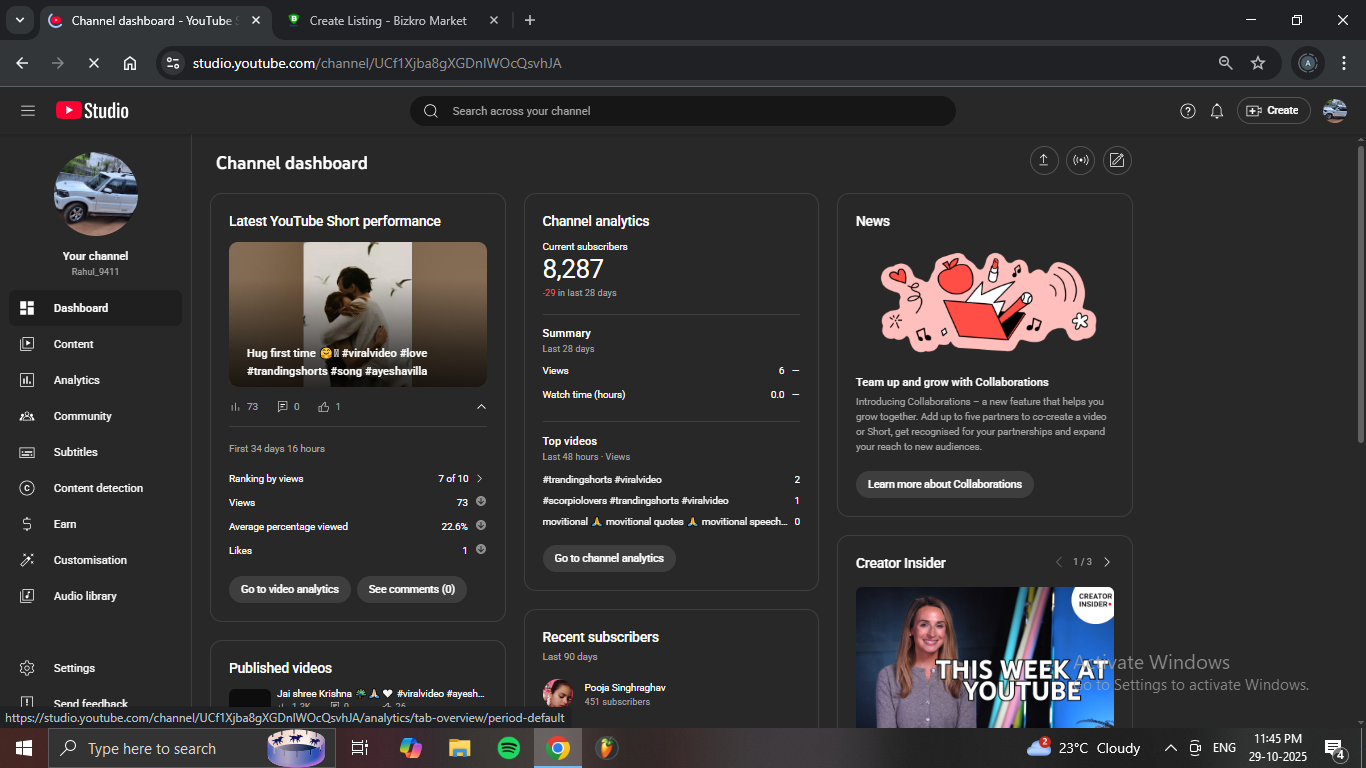Bookmark this page with the star icon
The image size is (1366, 768).
point(1258,63)
